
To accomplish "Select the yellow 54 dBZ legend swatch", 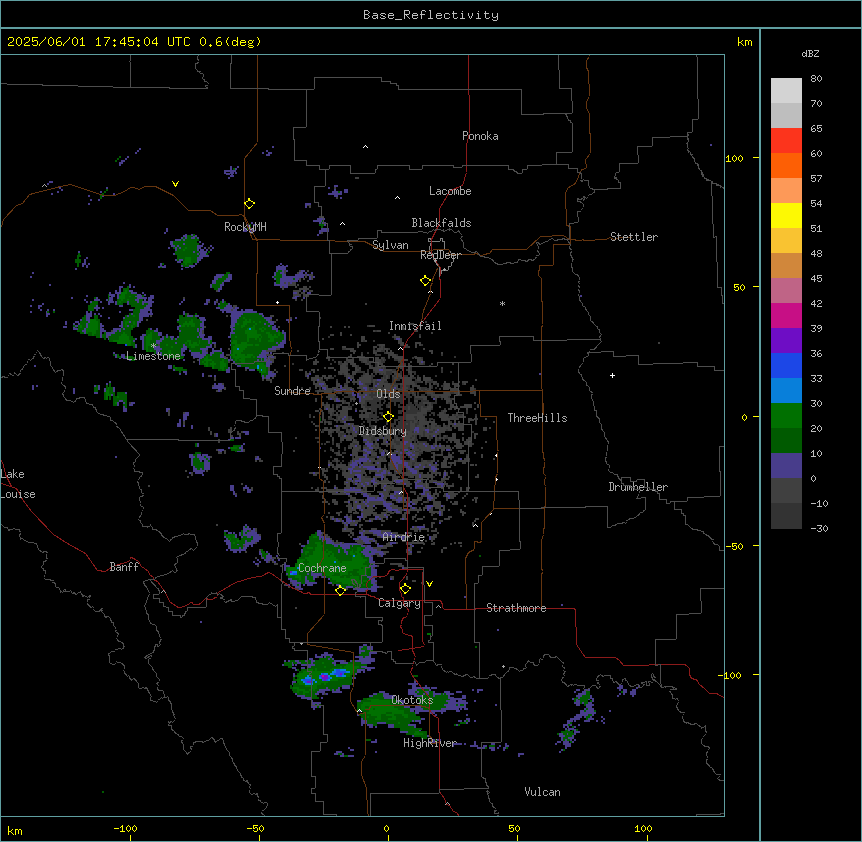I will [786, 215].
